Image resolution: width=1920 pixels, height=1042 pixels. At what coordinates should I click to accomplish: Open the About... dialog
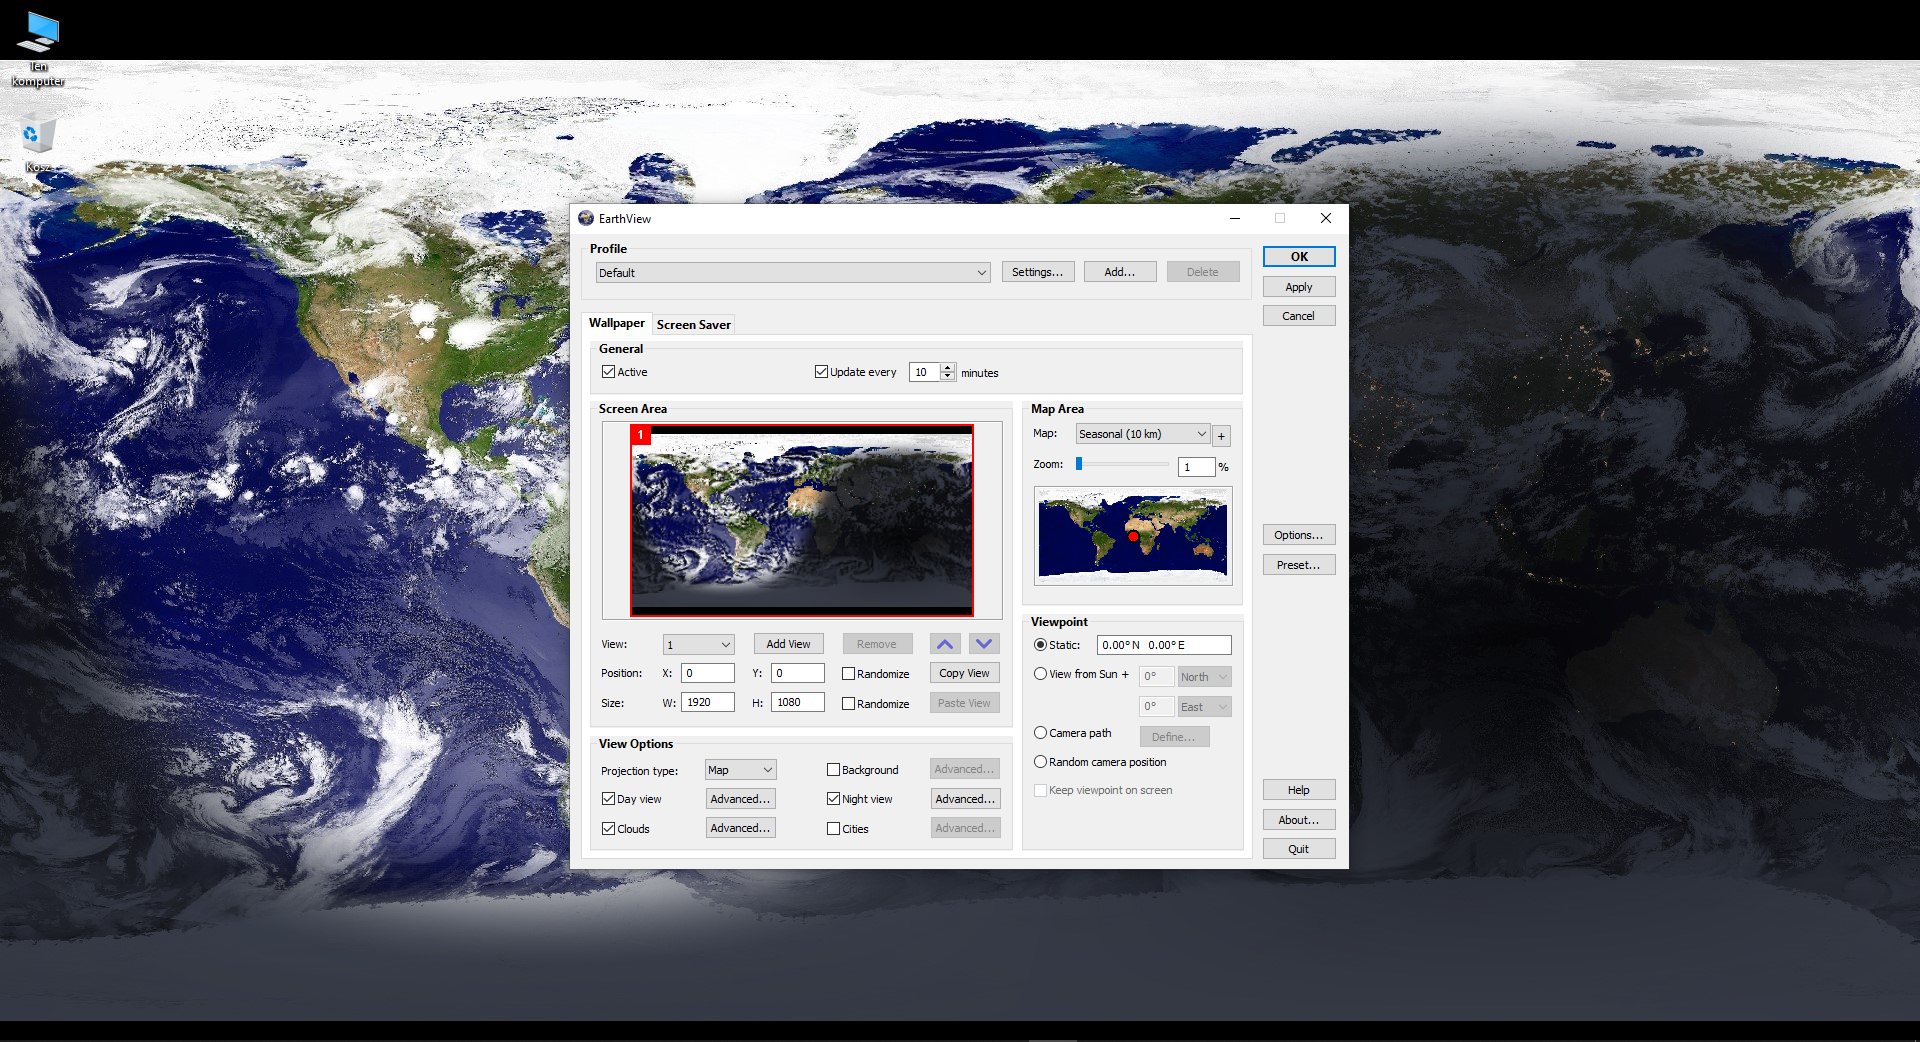coord(1299,820)
